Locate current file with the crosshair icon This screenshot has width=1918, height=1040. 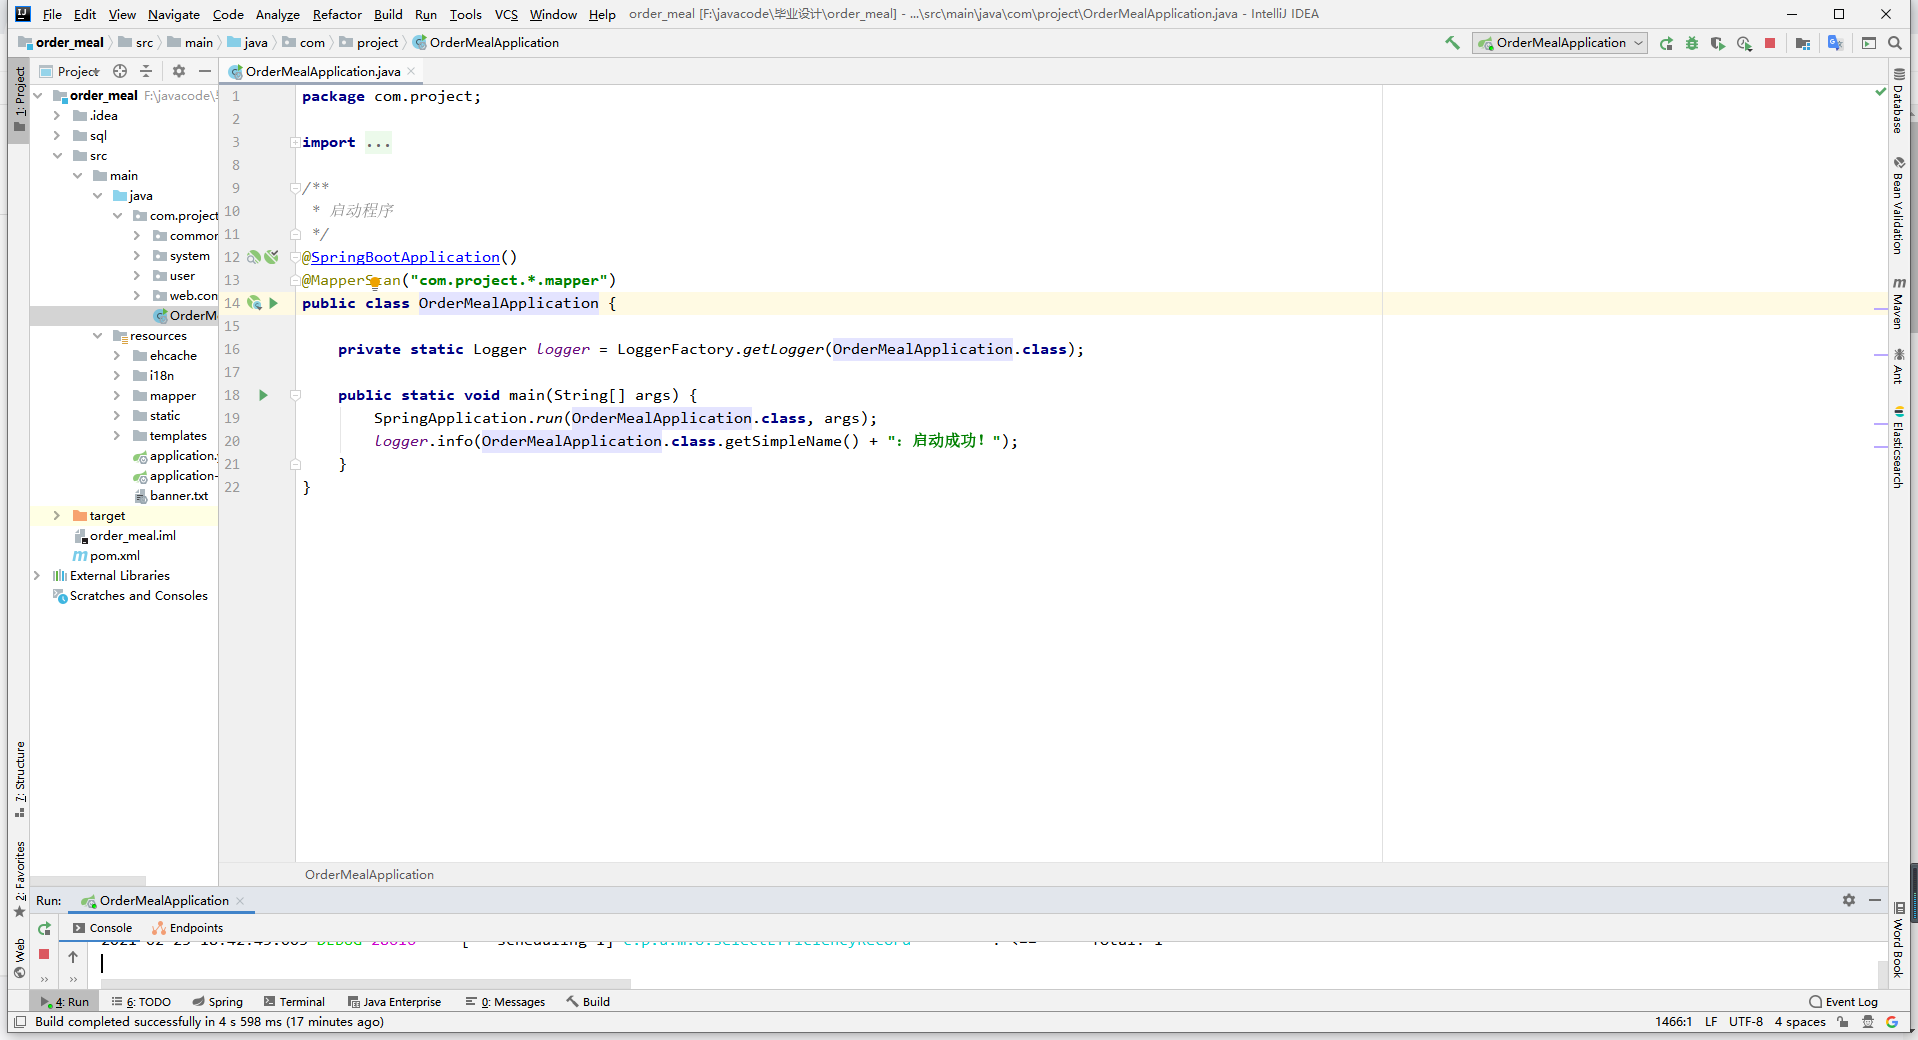point(120,71)
